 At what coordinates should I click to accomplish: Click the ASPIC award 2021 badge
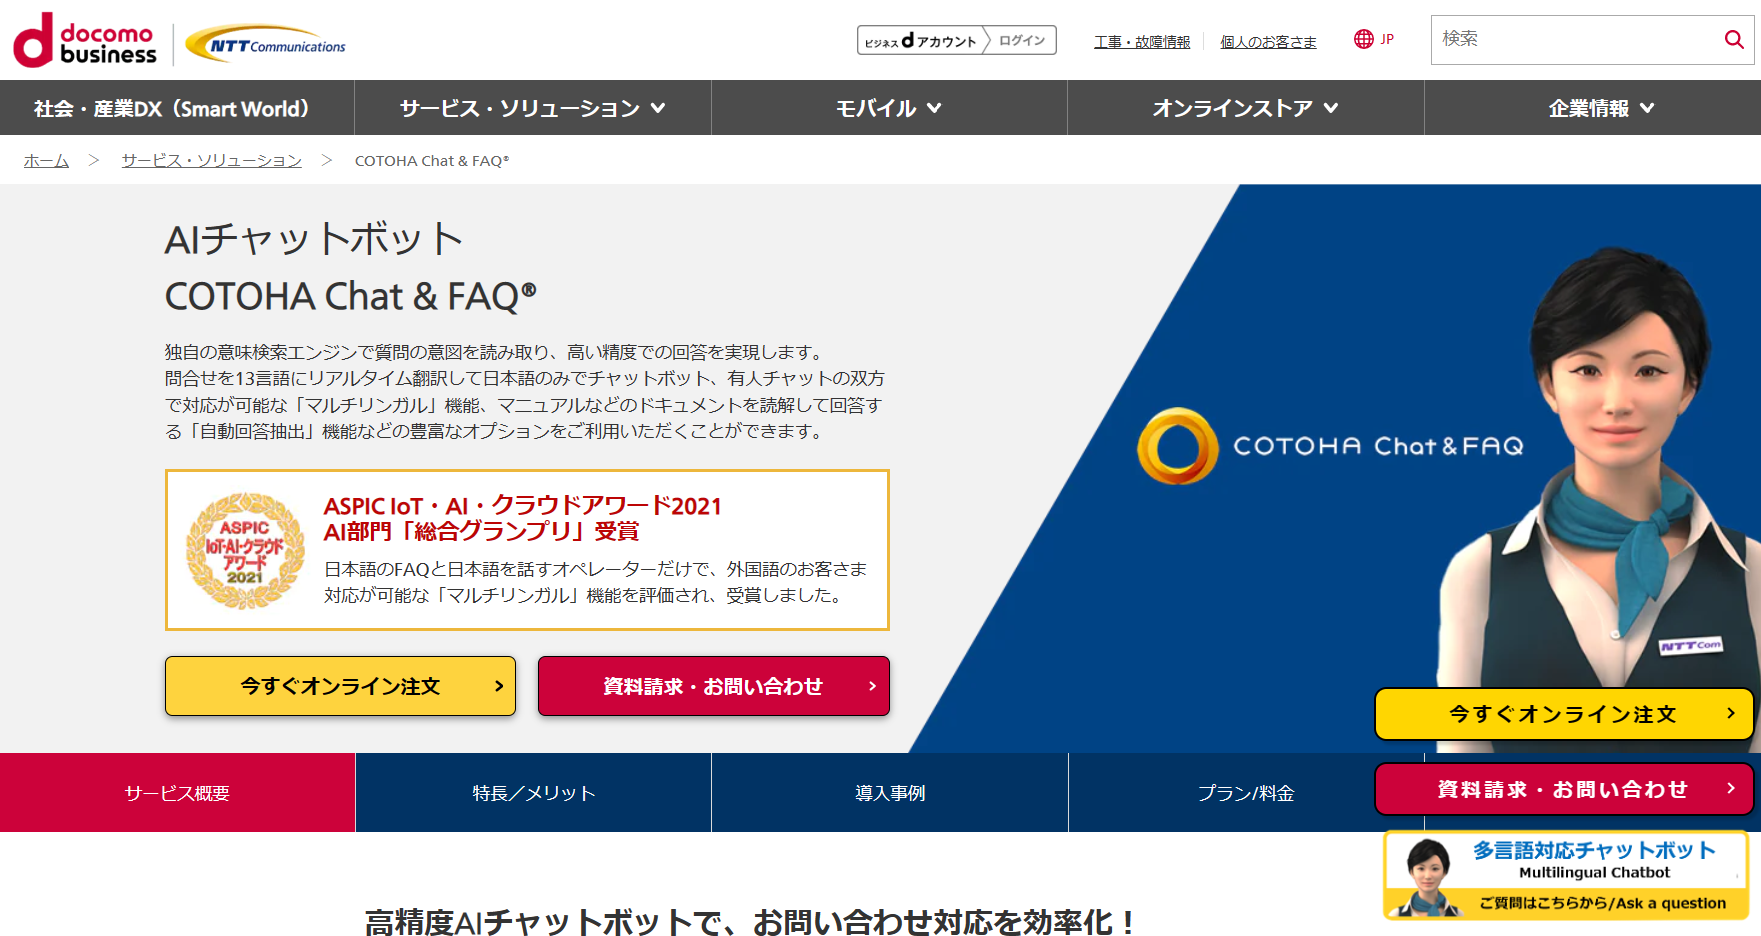pos(246,550)
